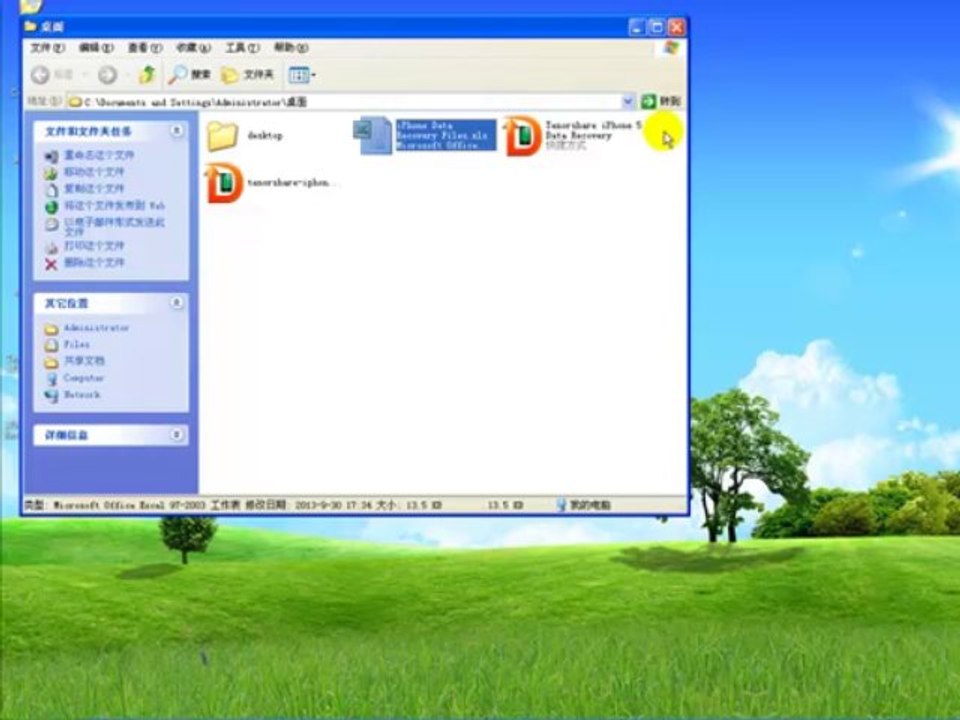Click the window title bar folder icon

point(31,26)
